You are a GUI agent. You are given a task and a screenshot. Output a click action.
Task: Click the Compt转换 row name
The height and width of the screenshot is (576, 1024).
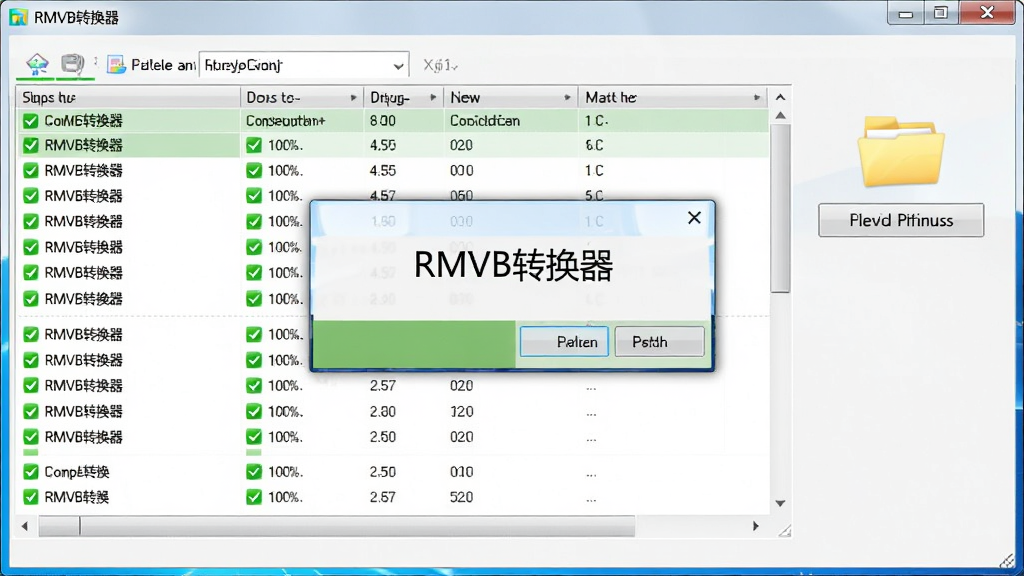point(76,472)
